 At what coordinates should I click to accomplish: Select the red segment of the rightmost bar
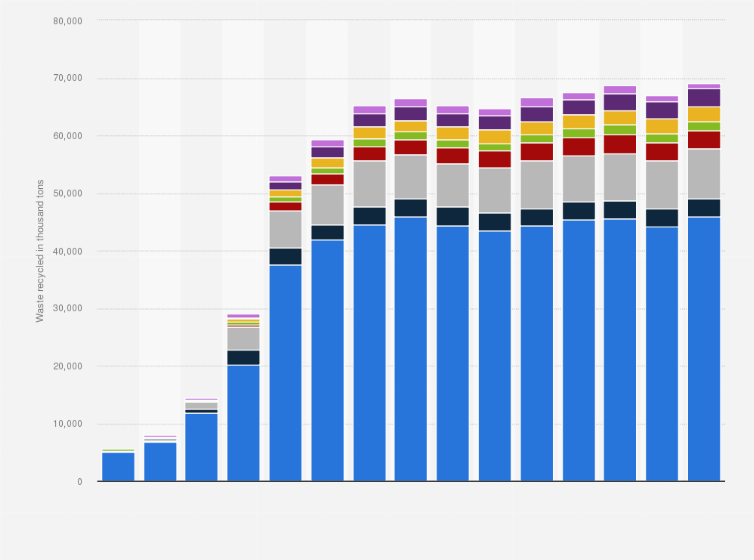705,140
